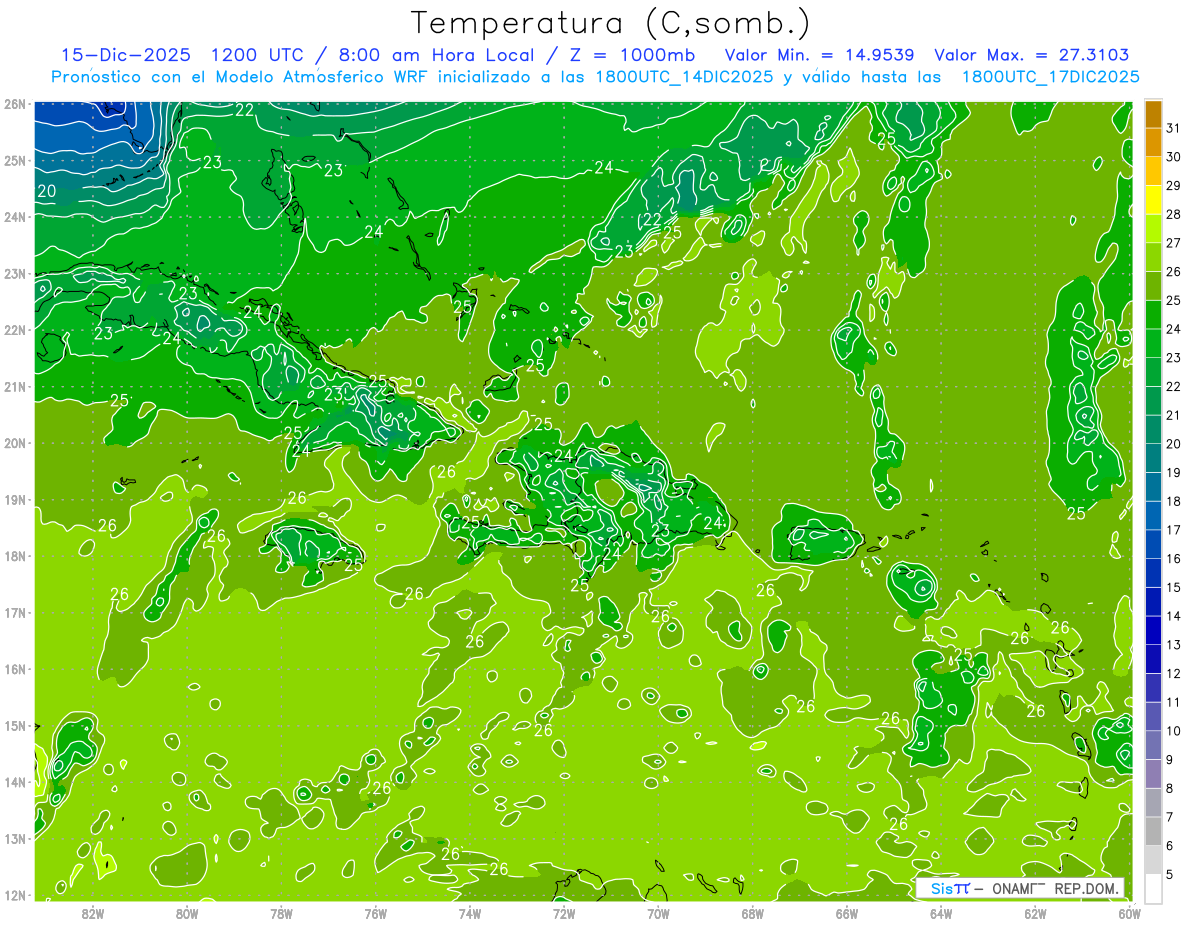This screenshot has width=1200, height=927.
Task: Click the '17N' latitude axis label
Action: click(15, 613)
